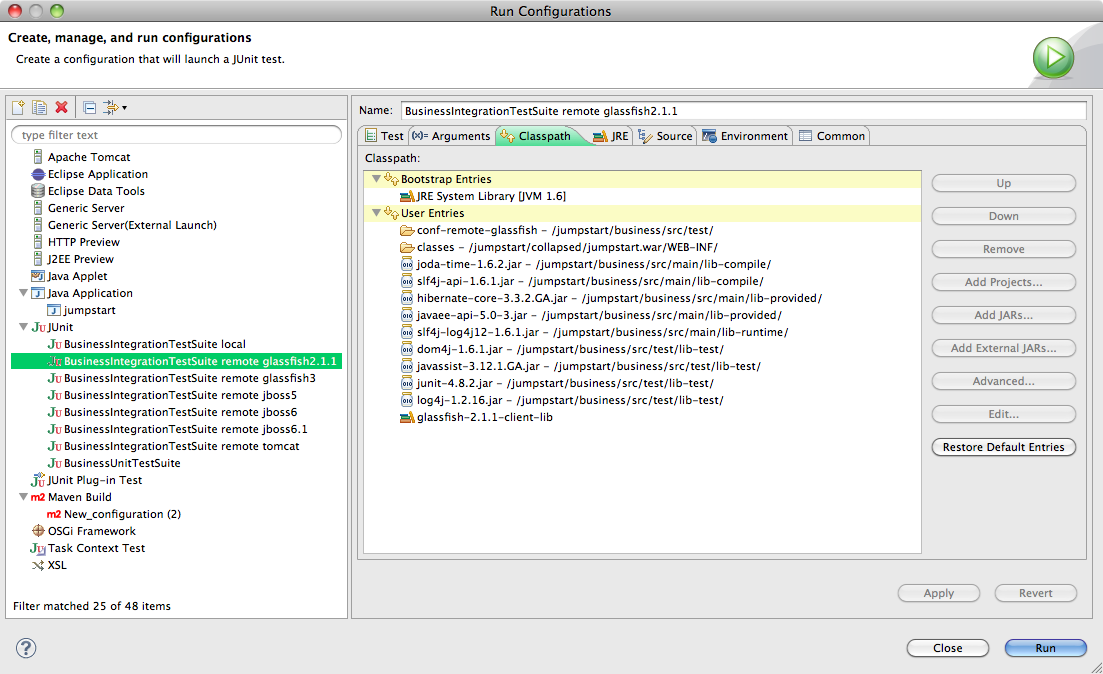Viewport: 1103px width, 674px height.
Task: Click the HTTP Preview icon
Action: 38,241
